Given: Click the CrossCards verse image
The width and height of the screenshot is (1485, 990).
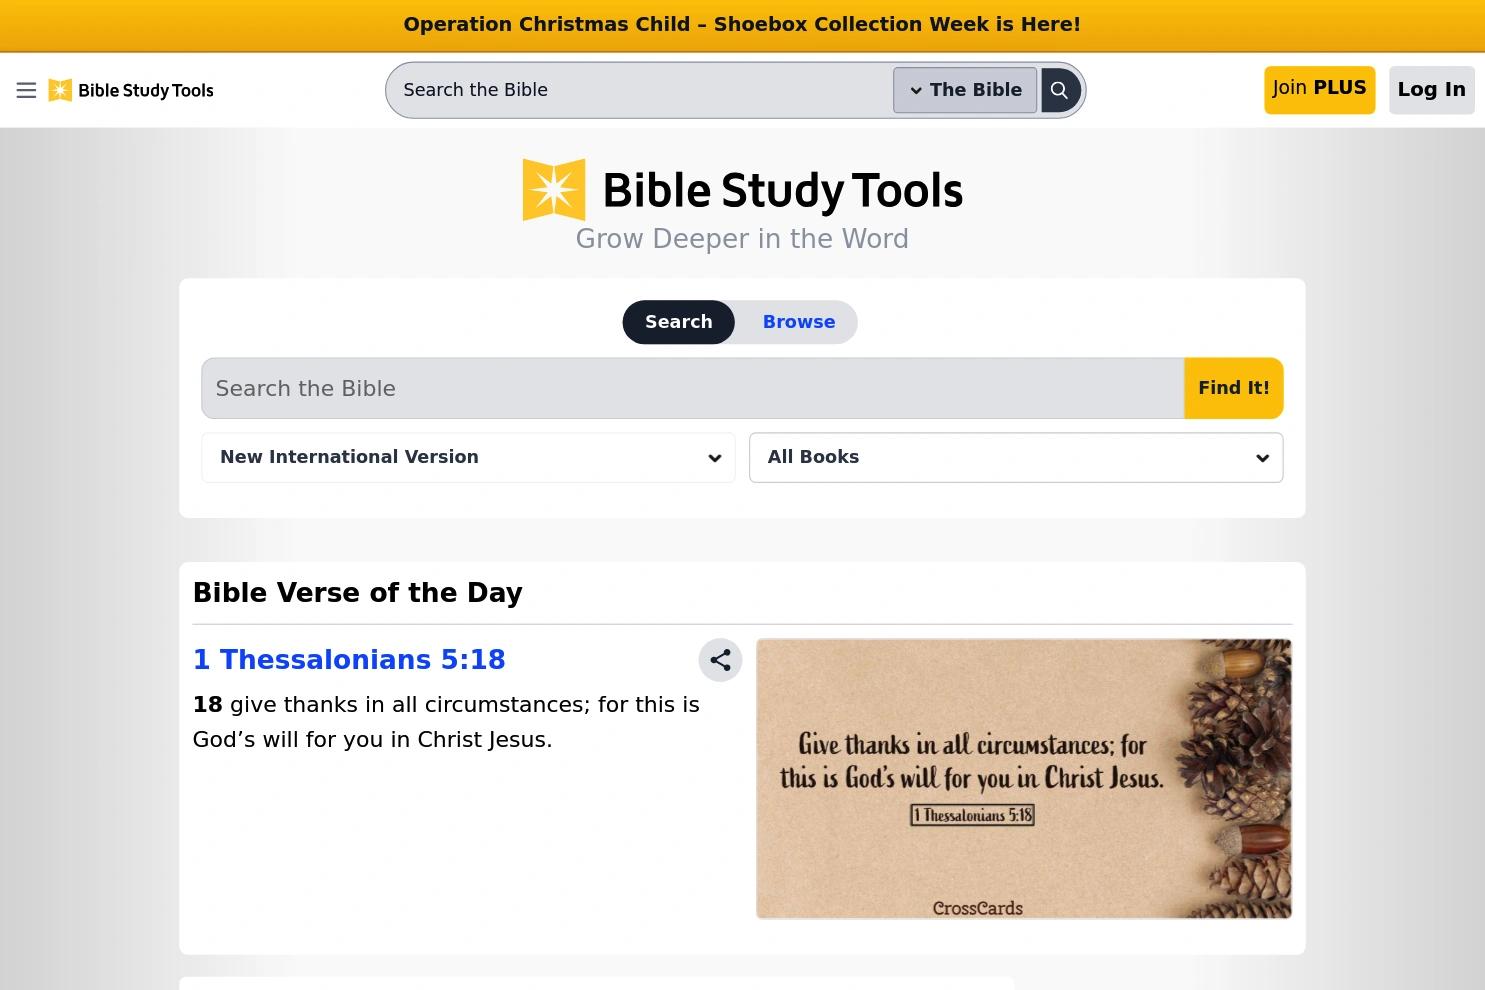Looking at the screenshot, I should click(1023, 778).
